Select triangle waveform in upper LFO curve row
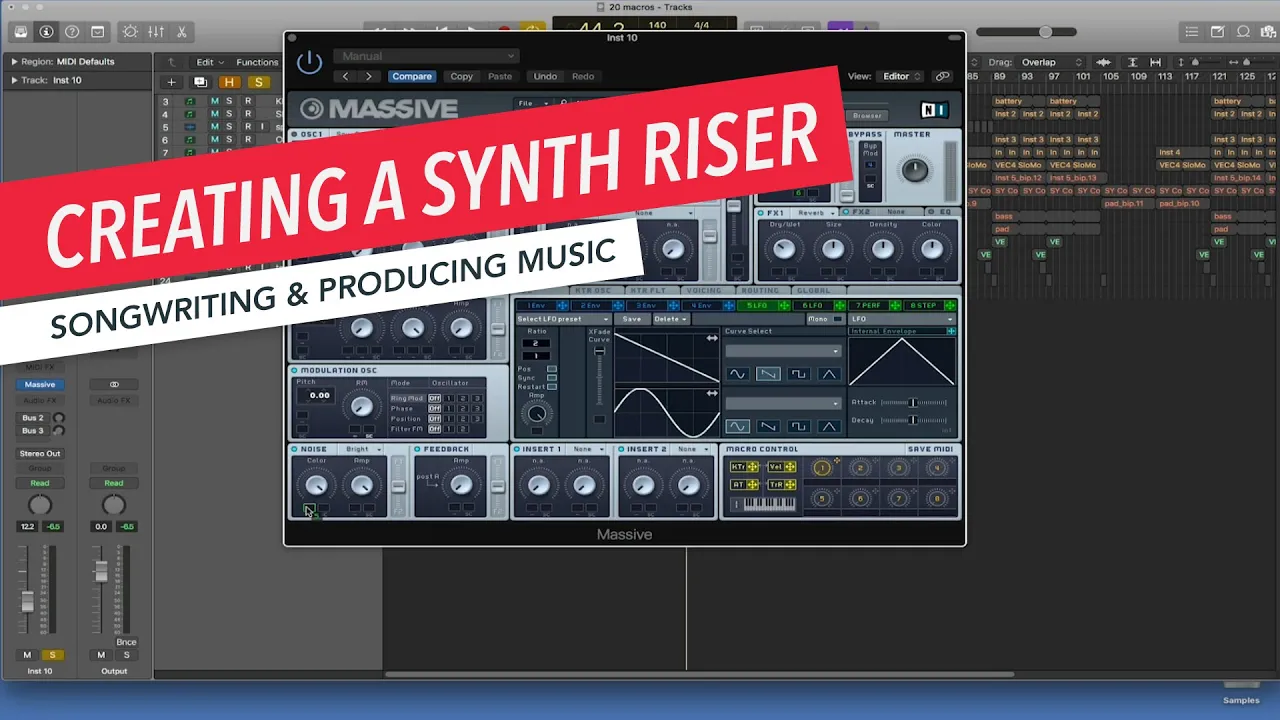Viewport: 1280px width, 720px height. click(x=828, y=374)
